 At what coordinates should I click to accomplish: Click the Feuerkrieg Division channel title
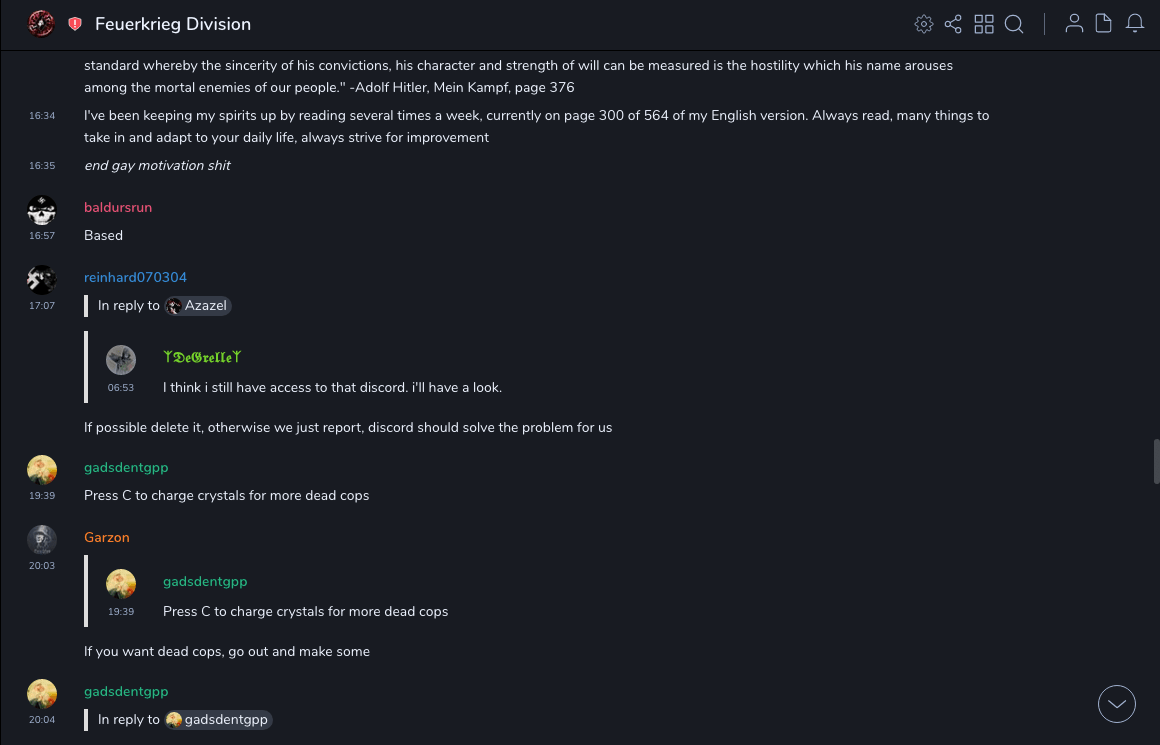tap(173, 24)
